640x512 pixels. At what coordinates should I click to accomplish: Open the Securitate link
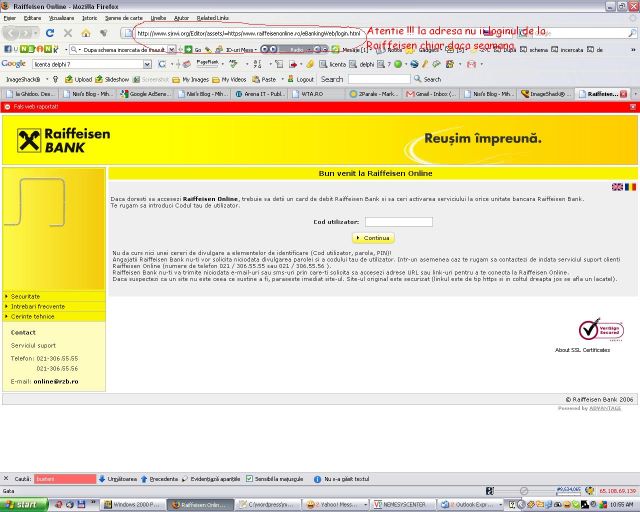tap(25, 296)
